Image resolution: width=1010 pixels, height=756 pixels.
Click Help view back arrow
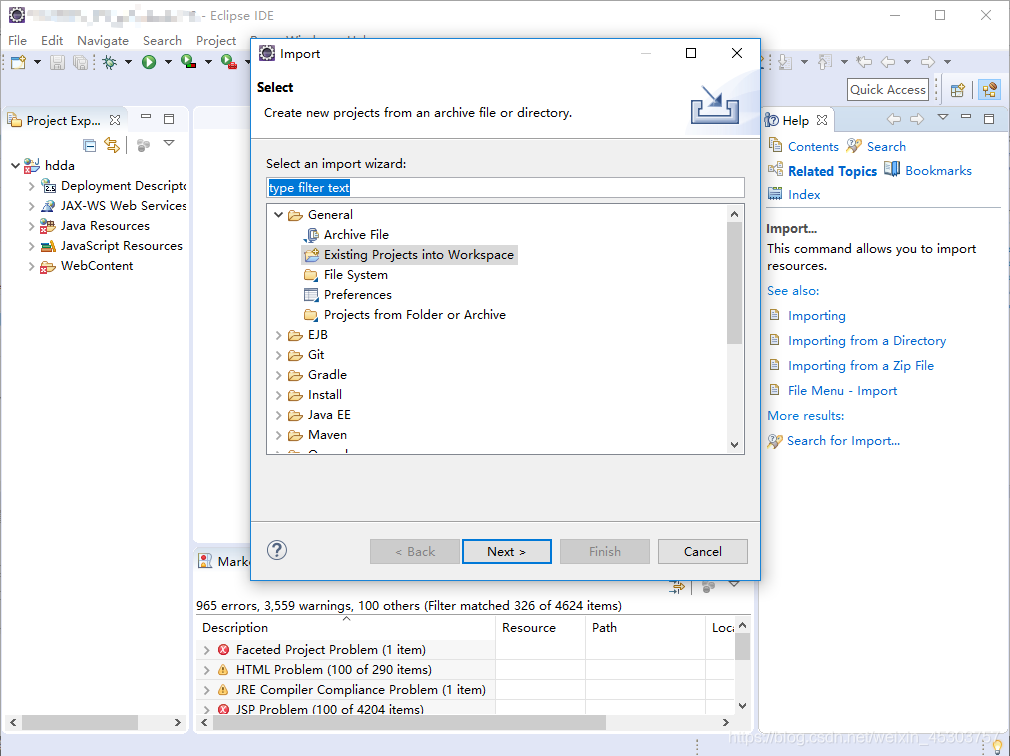(893, 118)
